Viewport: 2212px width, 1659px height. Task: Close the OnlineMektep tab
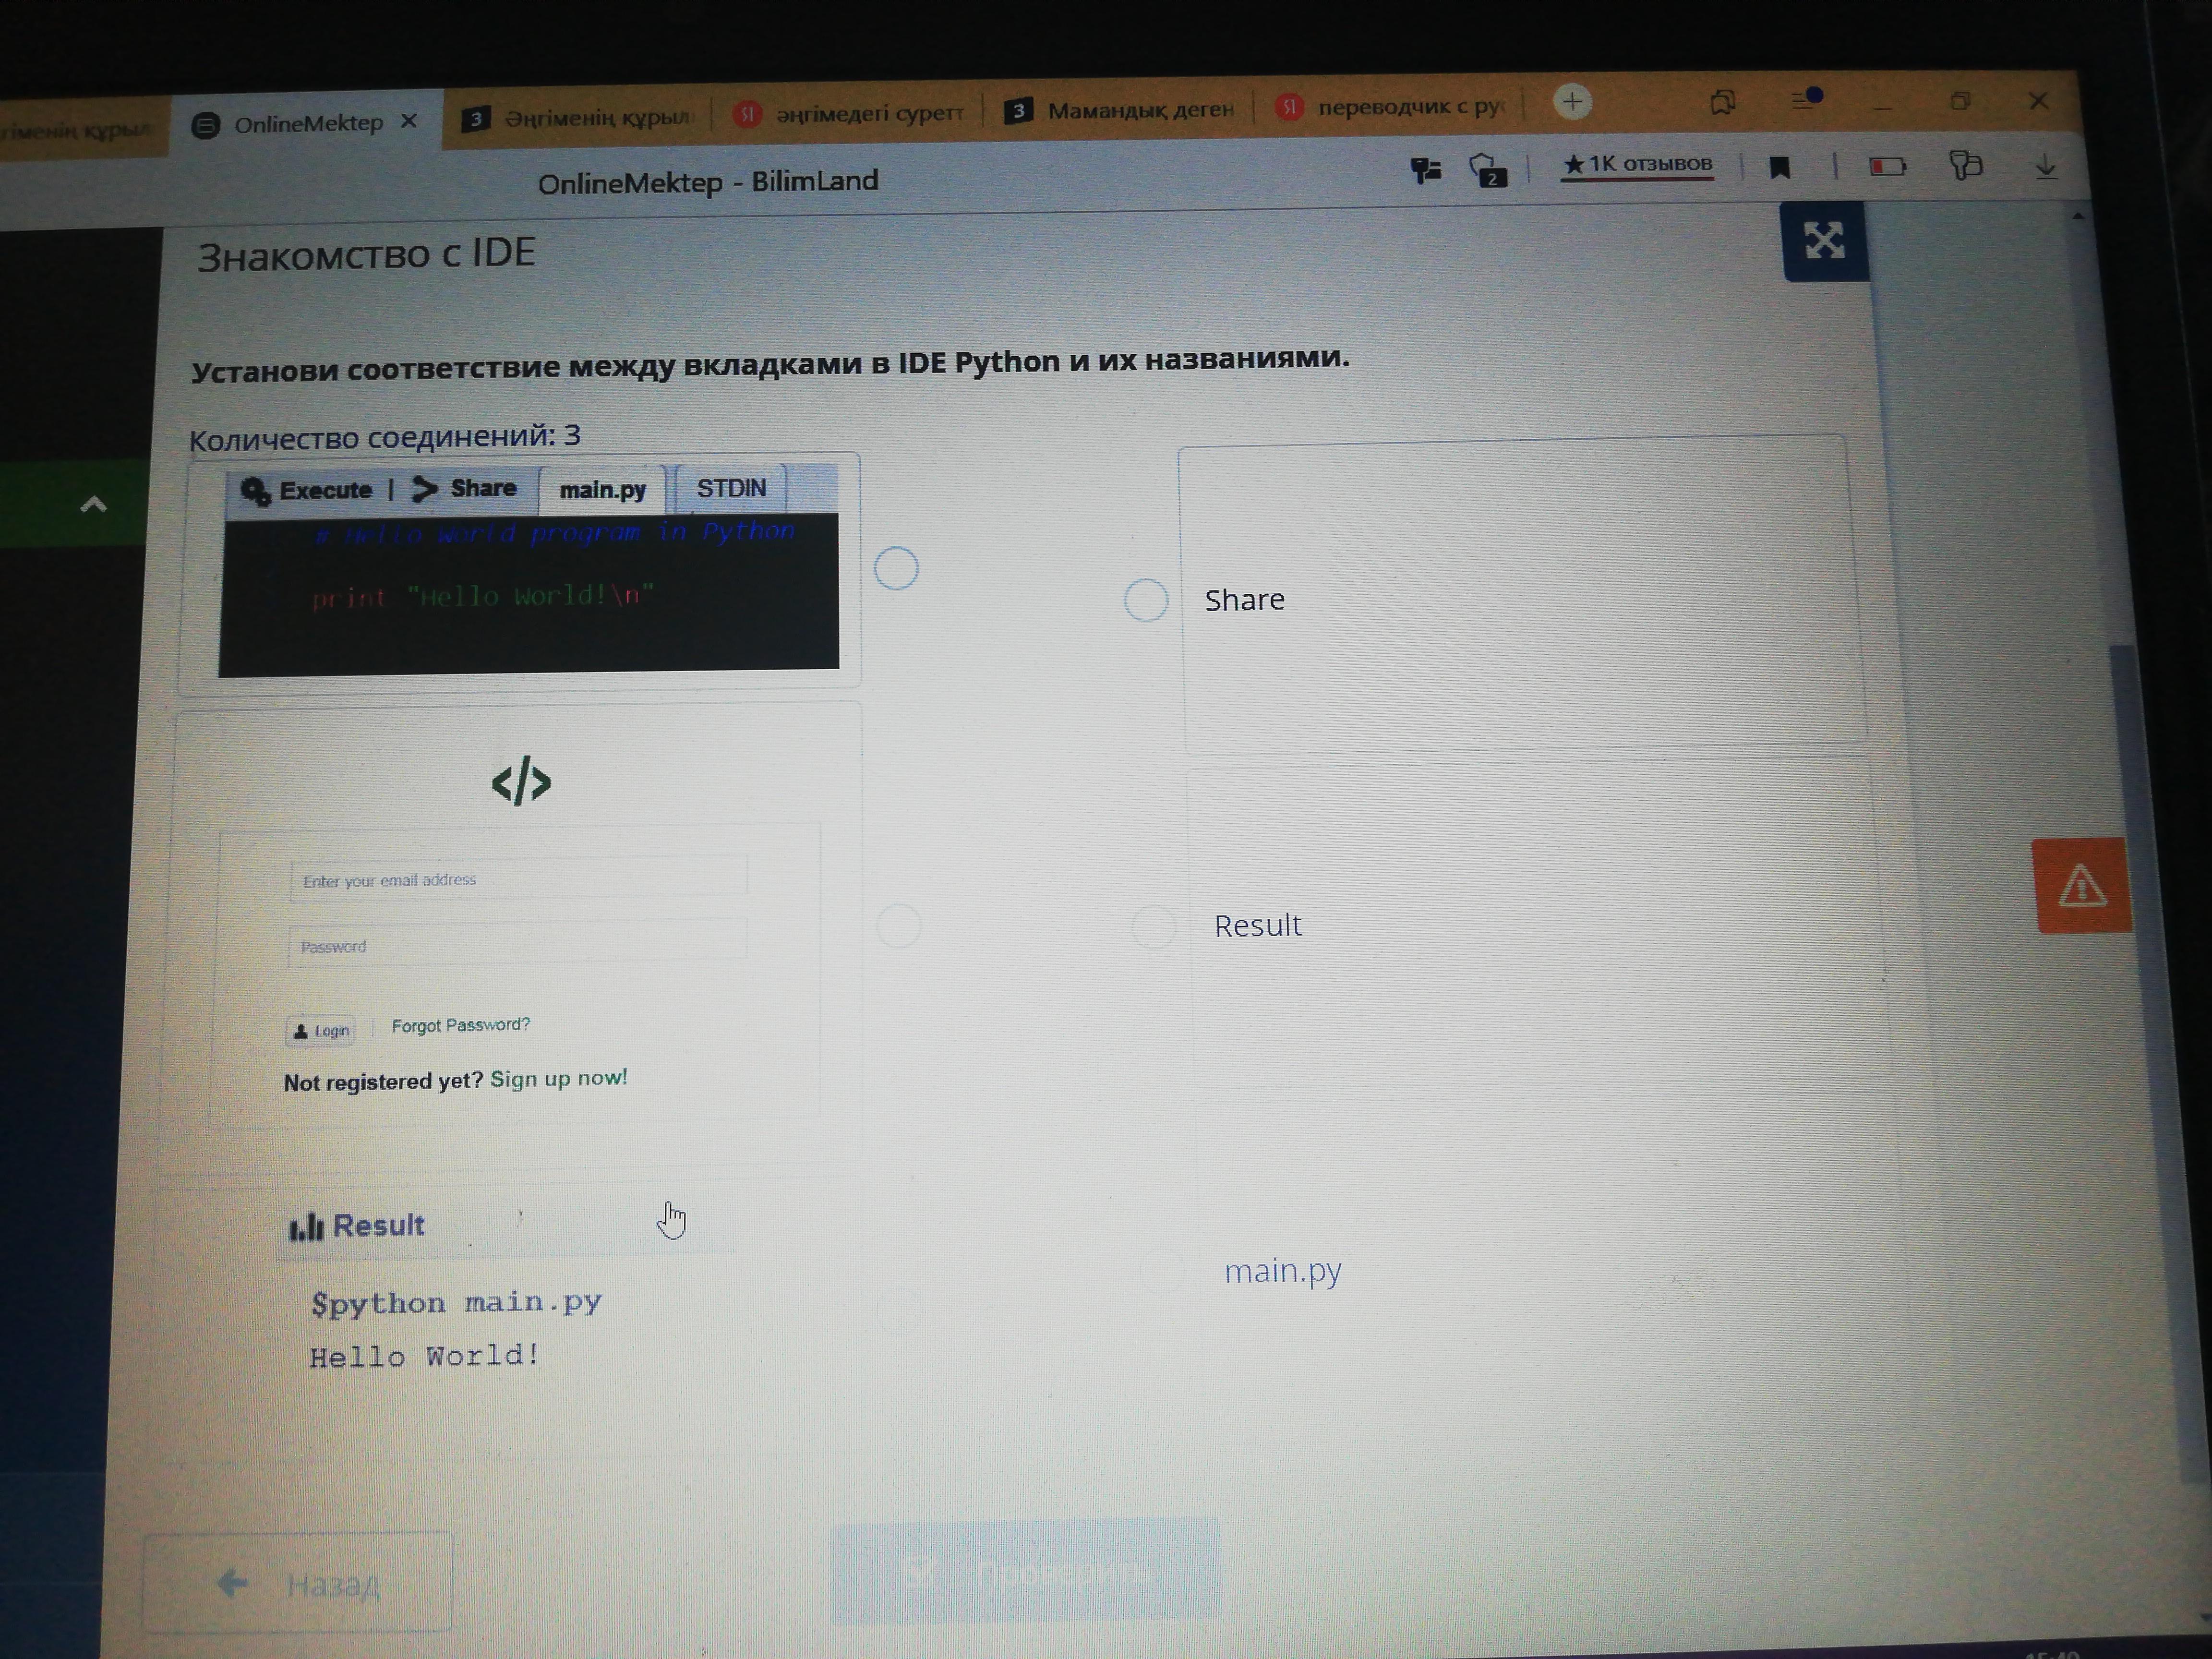point(409,121)
